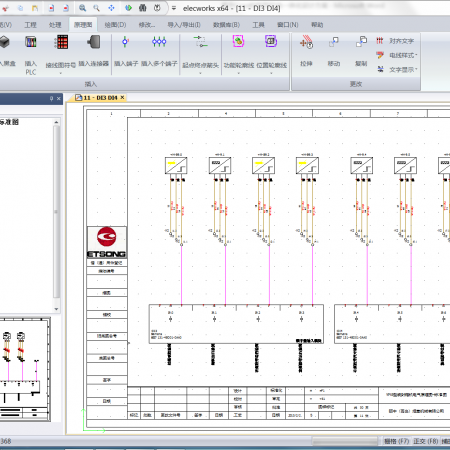Click the side panel scrollbar up arrow
This screenshot has height=450, width=450.
coord(56,122)
